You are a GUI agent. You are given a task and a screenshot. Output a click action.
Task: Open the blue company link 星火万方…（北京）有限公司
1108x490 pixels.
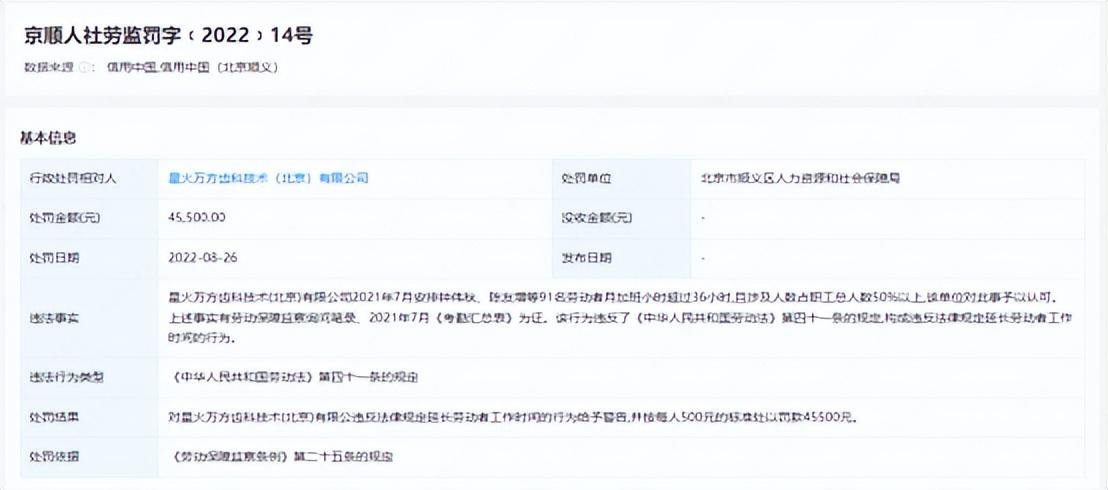268,178
